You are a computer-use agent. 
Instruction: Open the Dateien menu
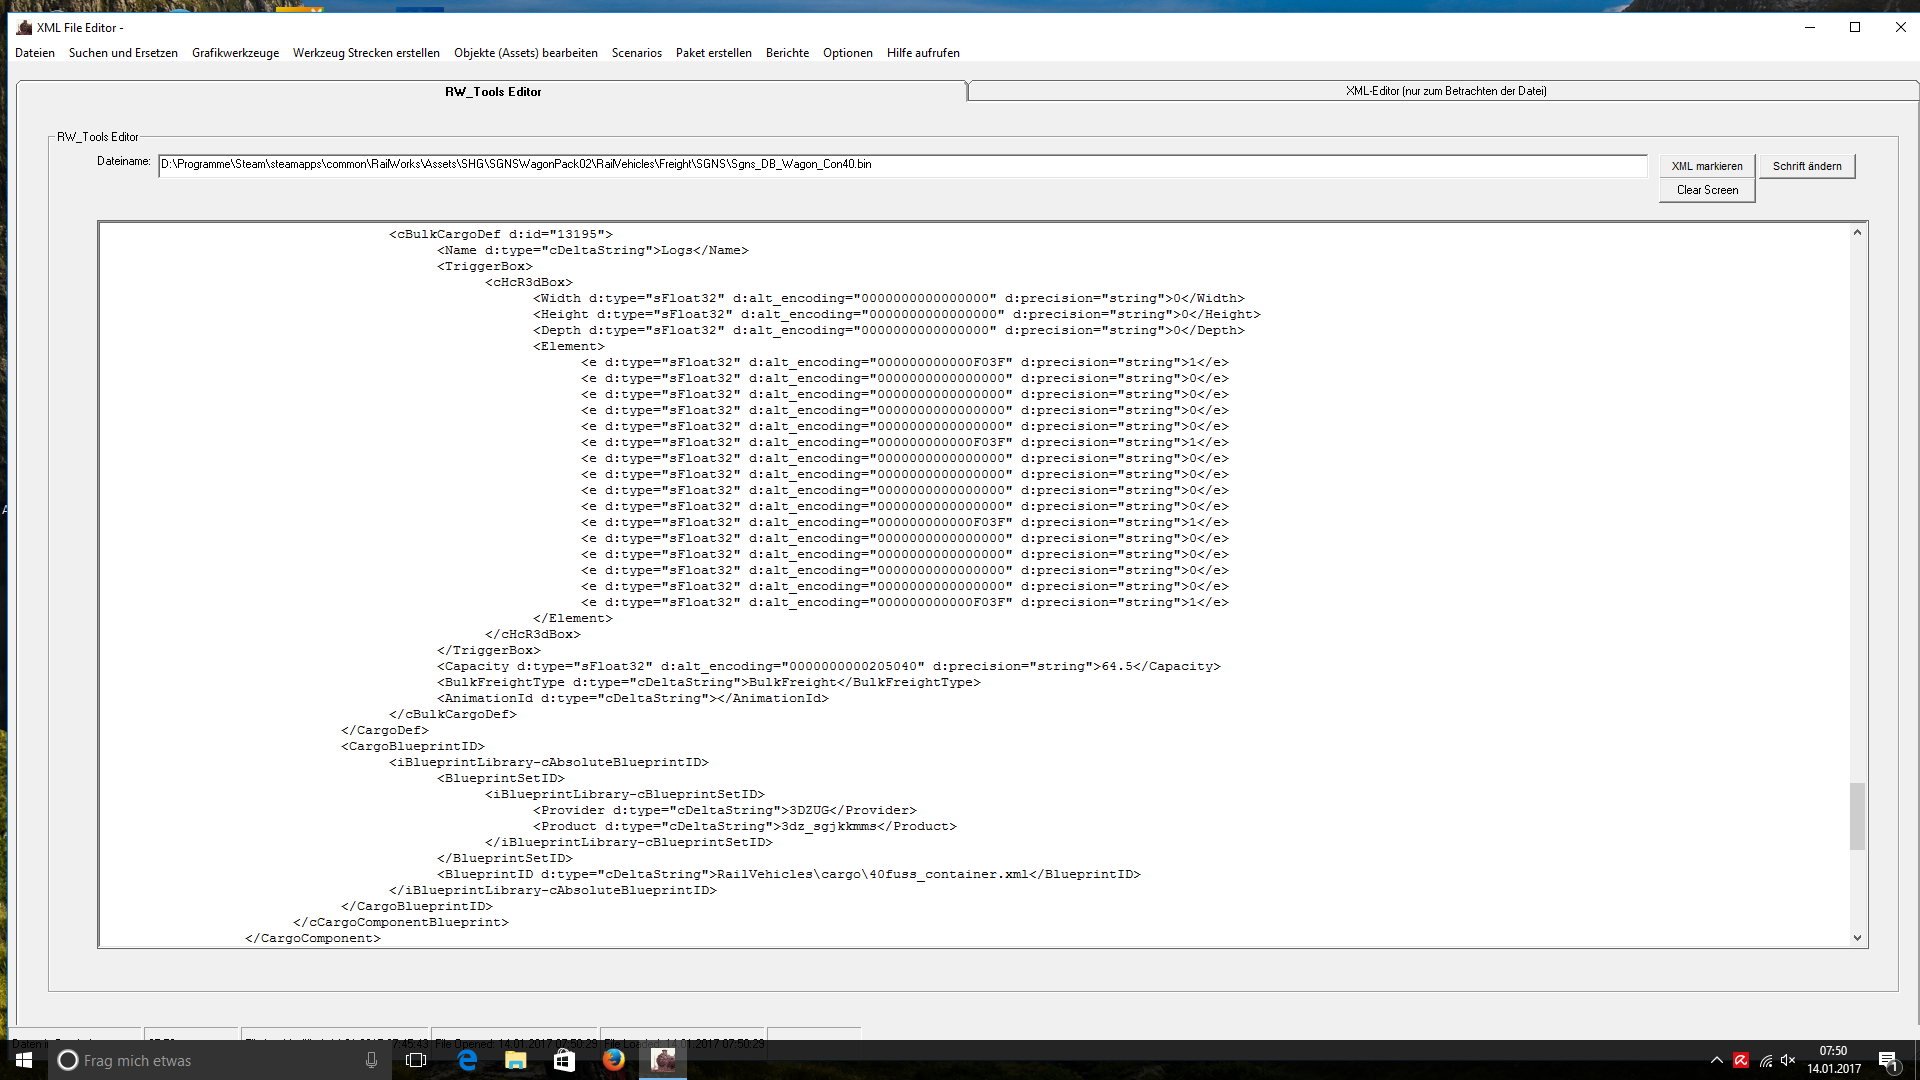[35, 53]
